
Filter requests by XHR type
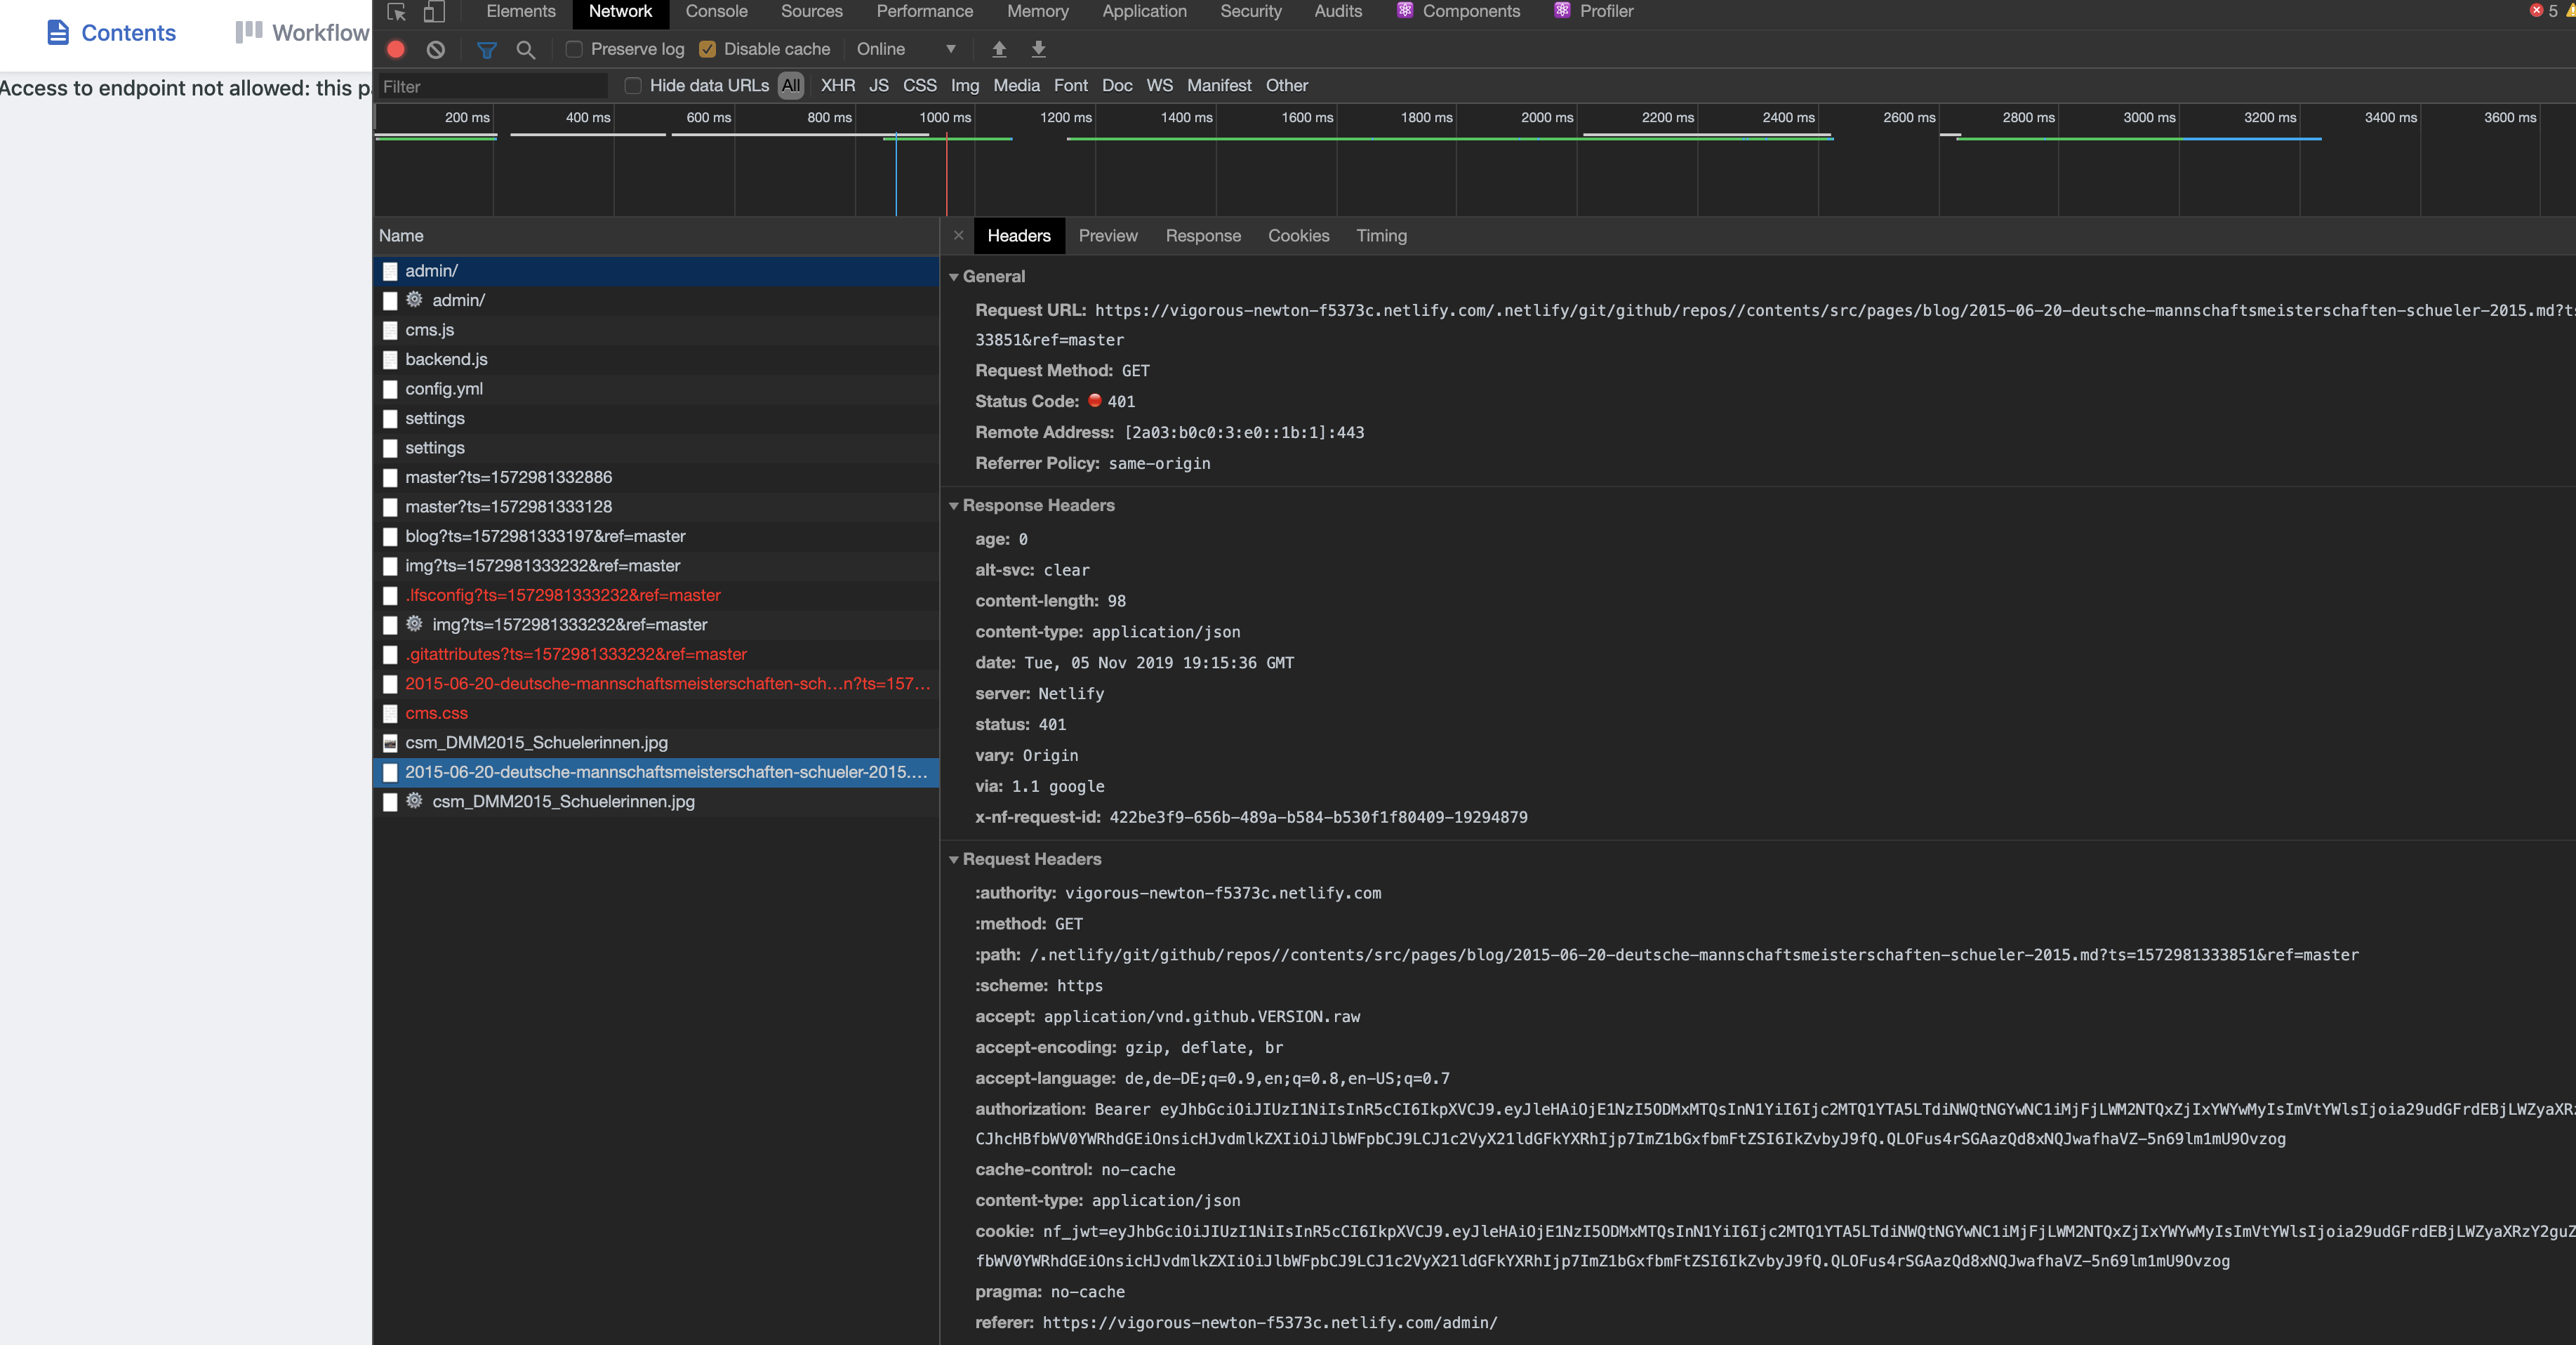coord(837,86)
